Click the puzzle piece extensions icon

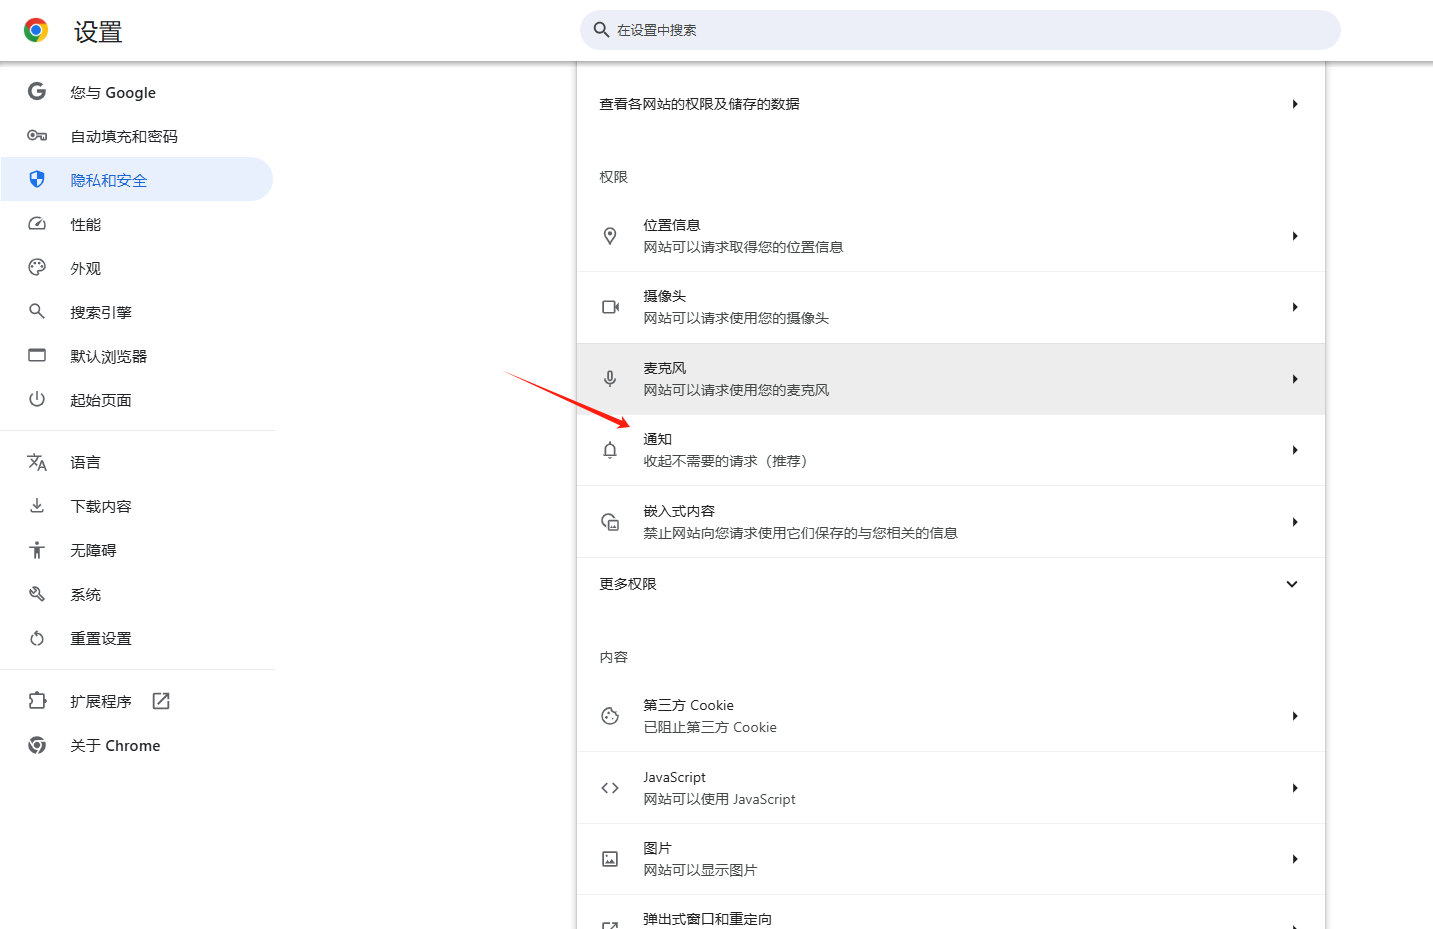point(37,701)
